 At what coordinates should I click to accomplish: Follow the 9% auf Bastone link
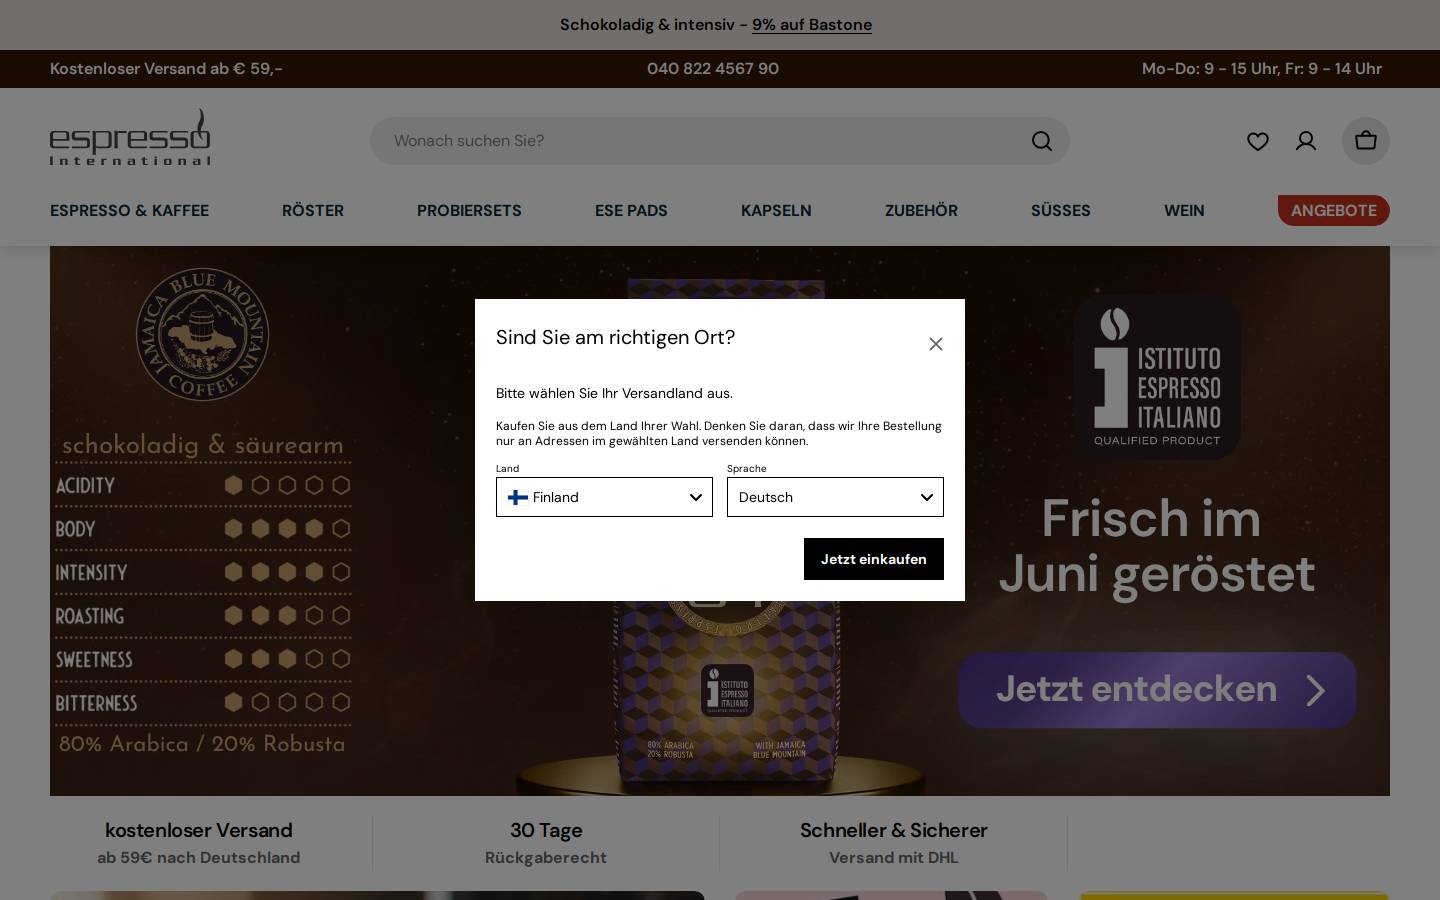pos(812,25)
